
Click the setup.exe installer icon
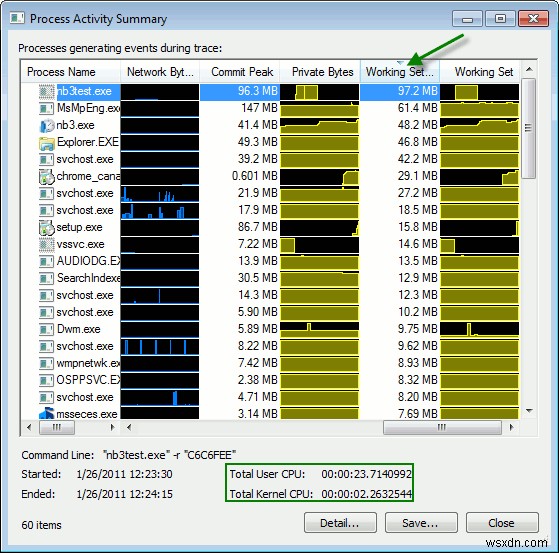click(46, 227)
